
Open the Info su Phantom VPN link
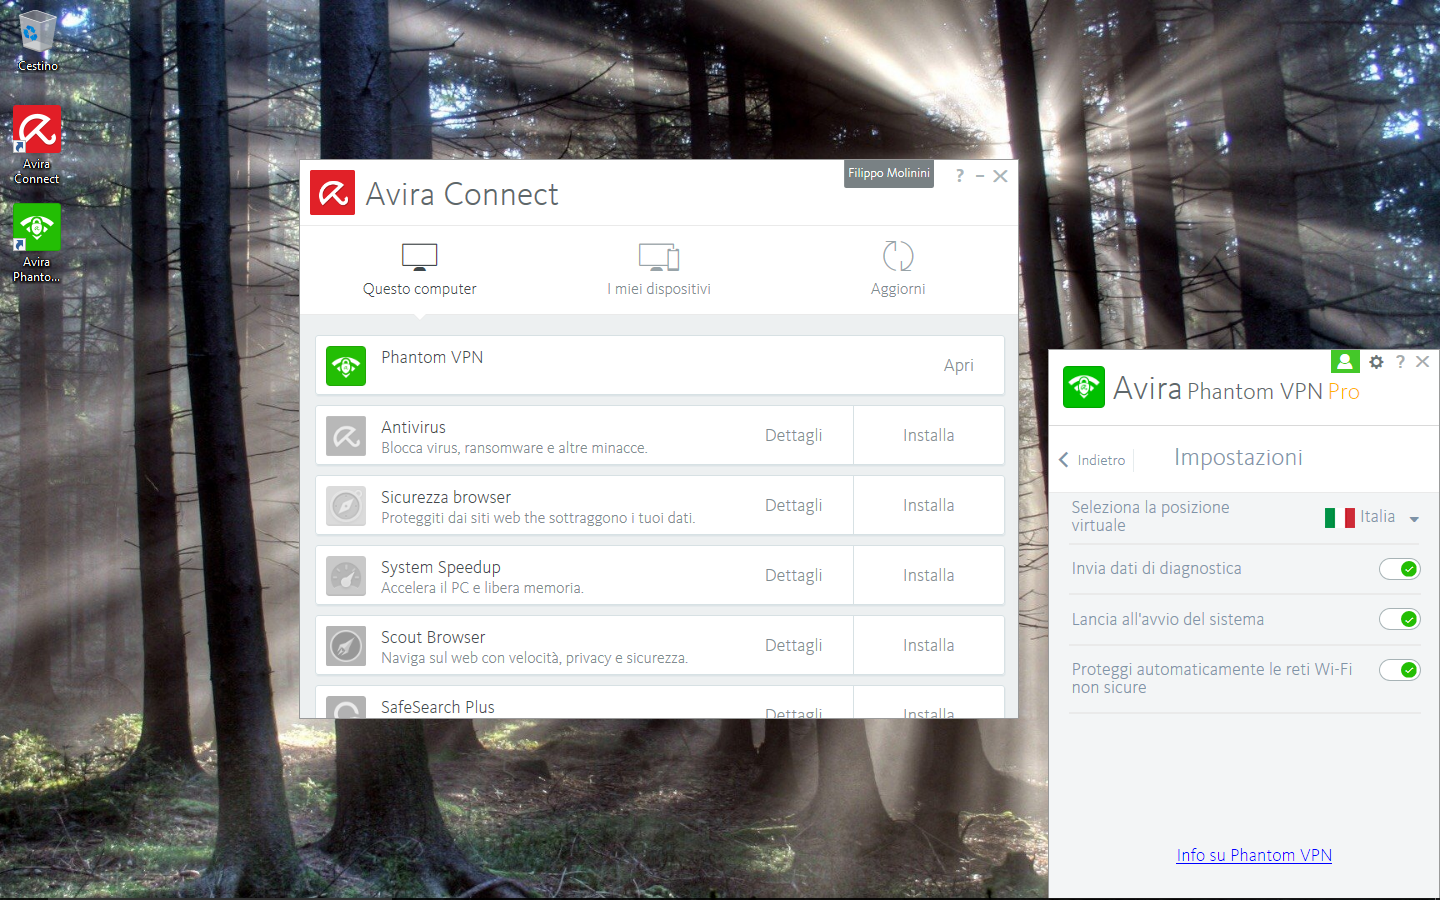tap(1254, 855)
